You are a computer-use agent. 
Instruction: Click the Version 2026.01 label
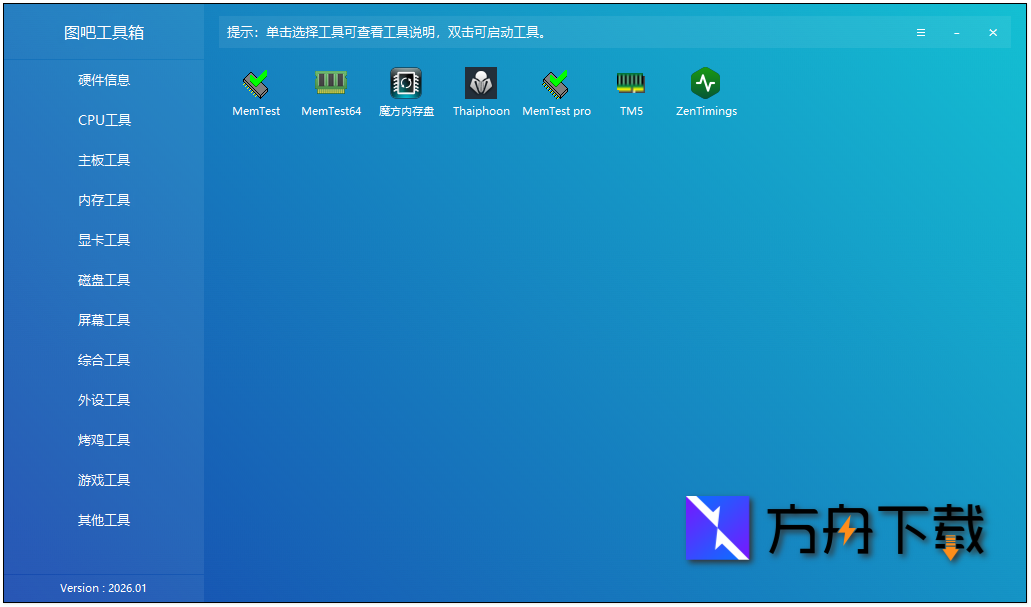coord(103,589)
